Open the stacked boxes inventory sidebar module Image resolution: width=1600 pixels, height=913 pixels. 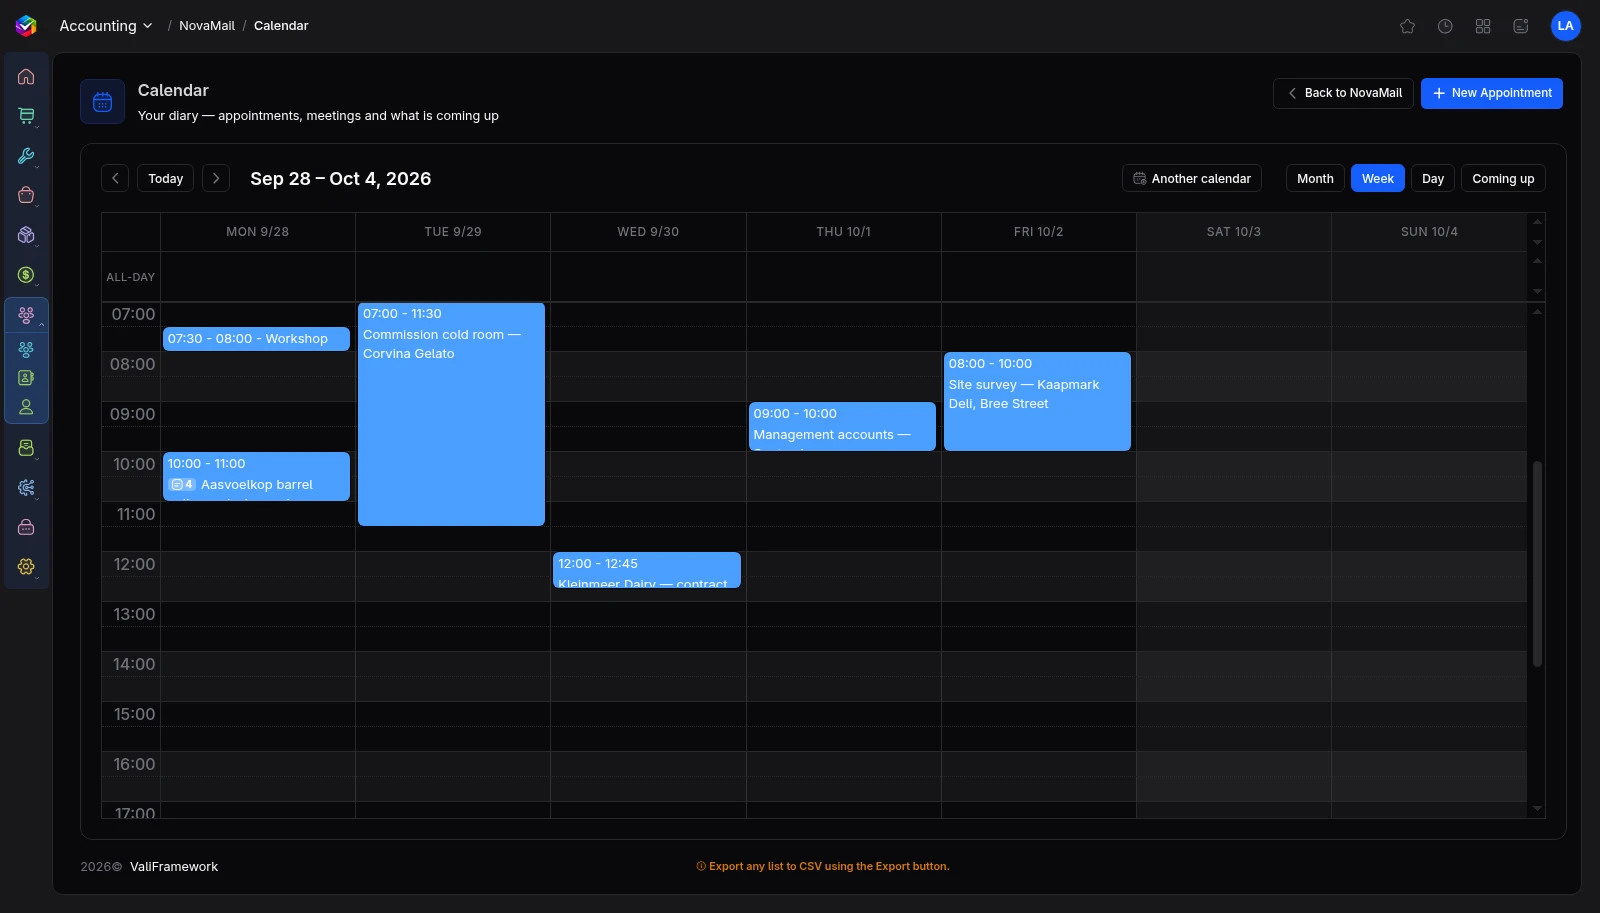(26, 235)
